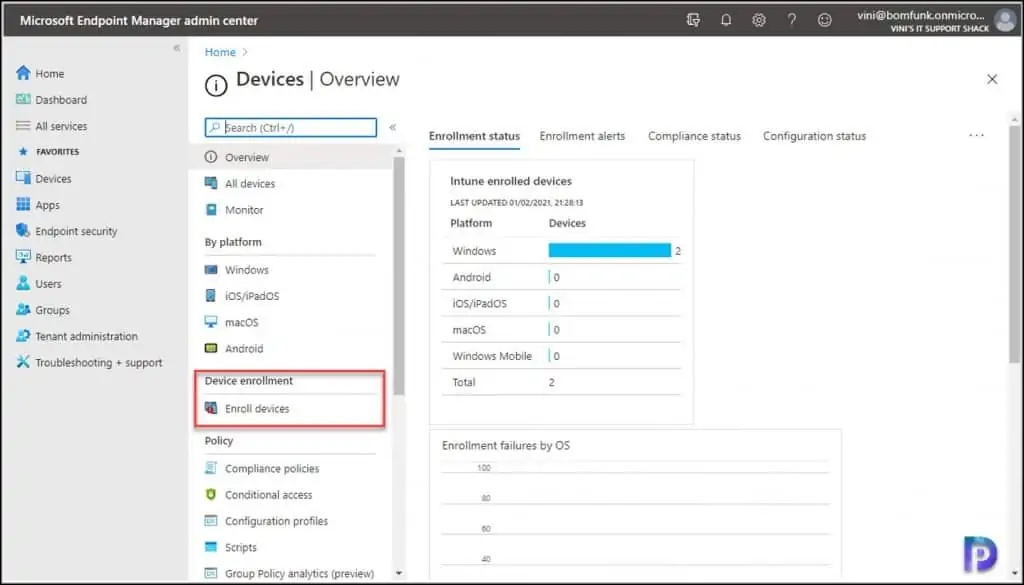This screenshot has width=1024, height=585.
Task: Collapse the left navigation sidebar
Action: [x=176, y=48]
